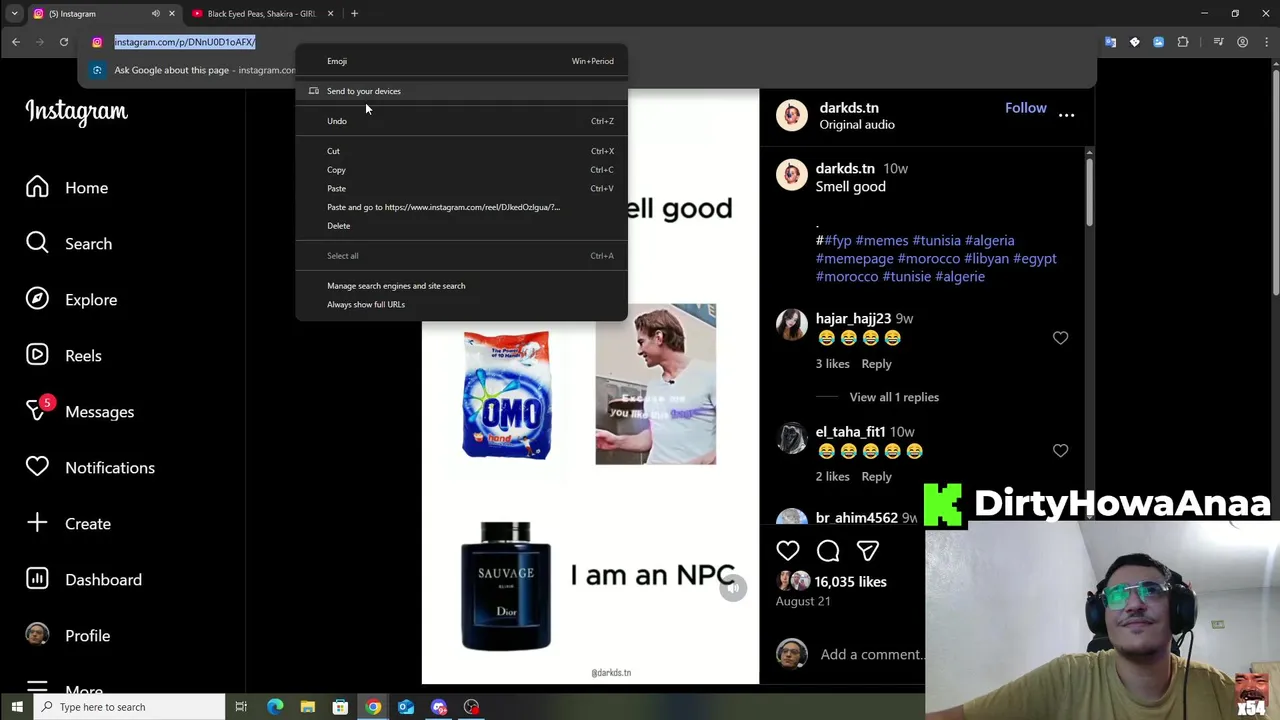This screenshot has height=720, width=1280.
Task: Choose Send to your devices
Action: (x=462, y=91)
